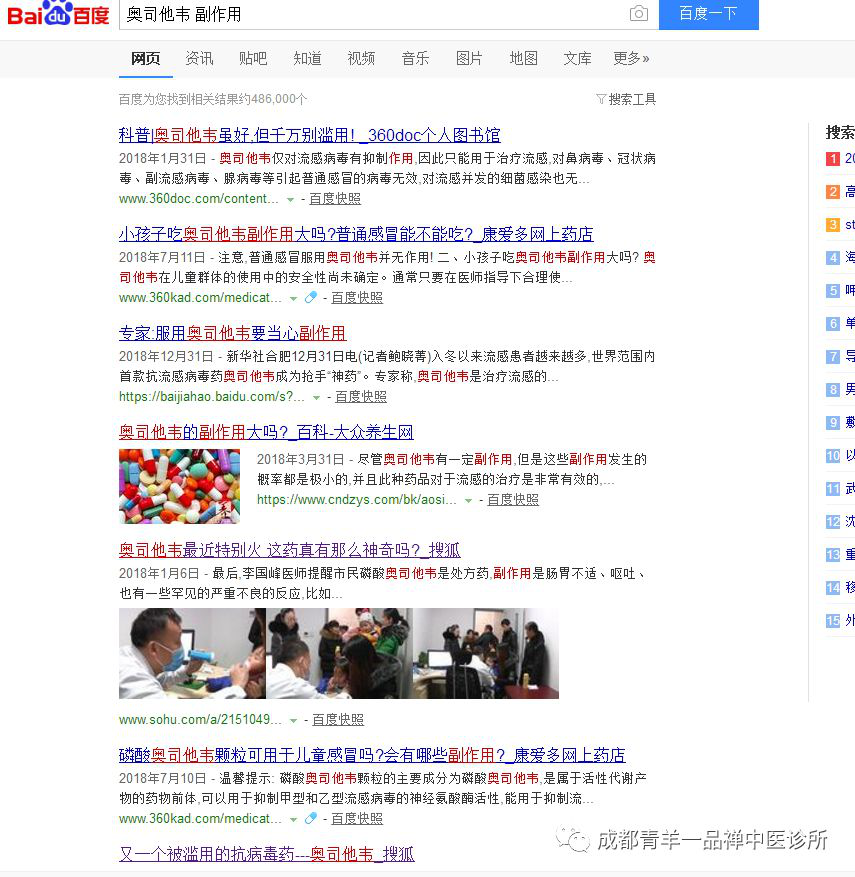Open result 科普|奥司他韦虽好,但千万别滥用 360doc

(309, 135)
